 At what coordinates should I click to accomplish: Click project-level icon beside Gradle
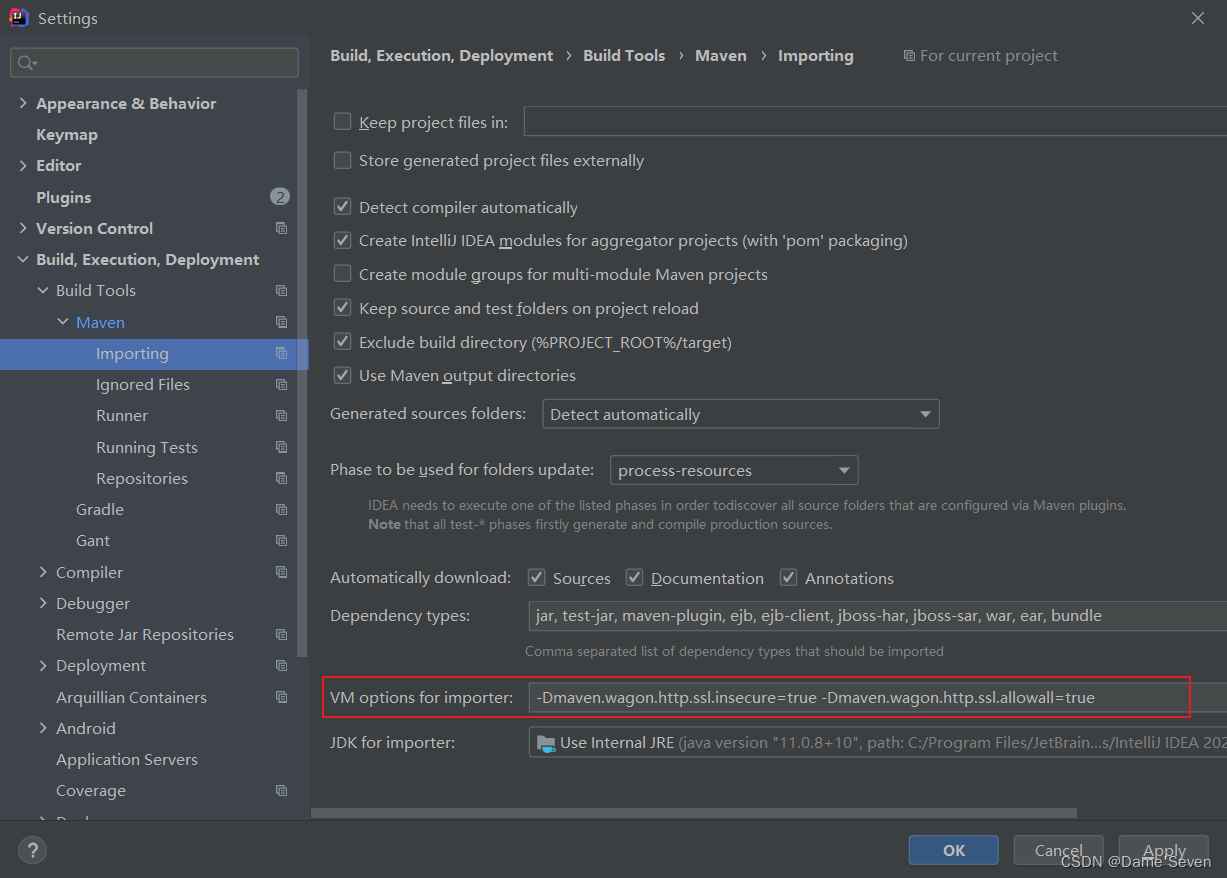[281, 510]
